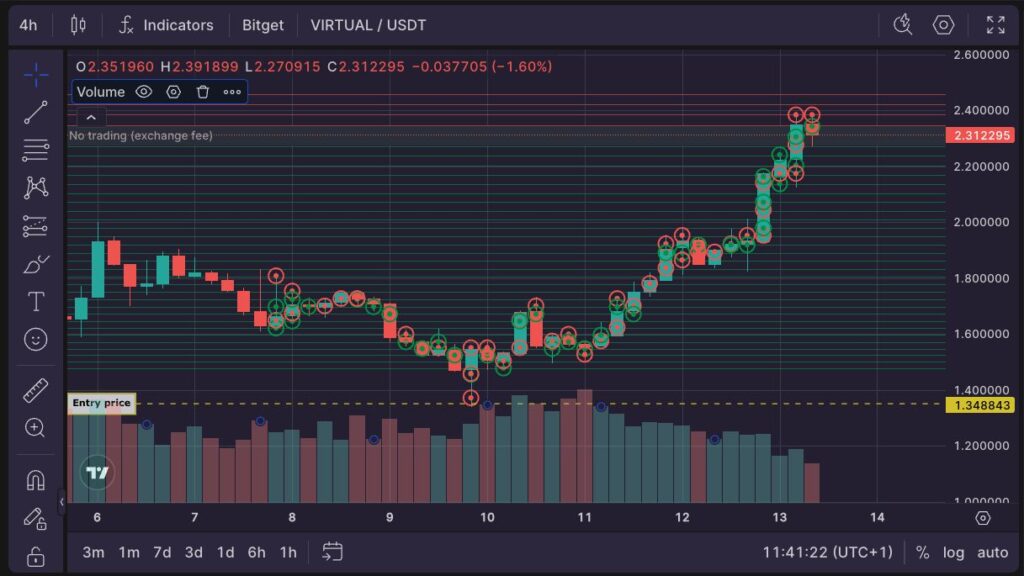
Task: Click the yellow Entry price label
Action: [x=101, y=404]
